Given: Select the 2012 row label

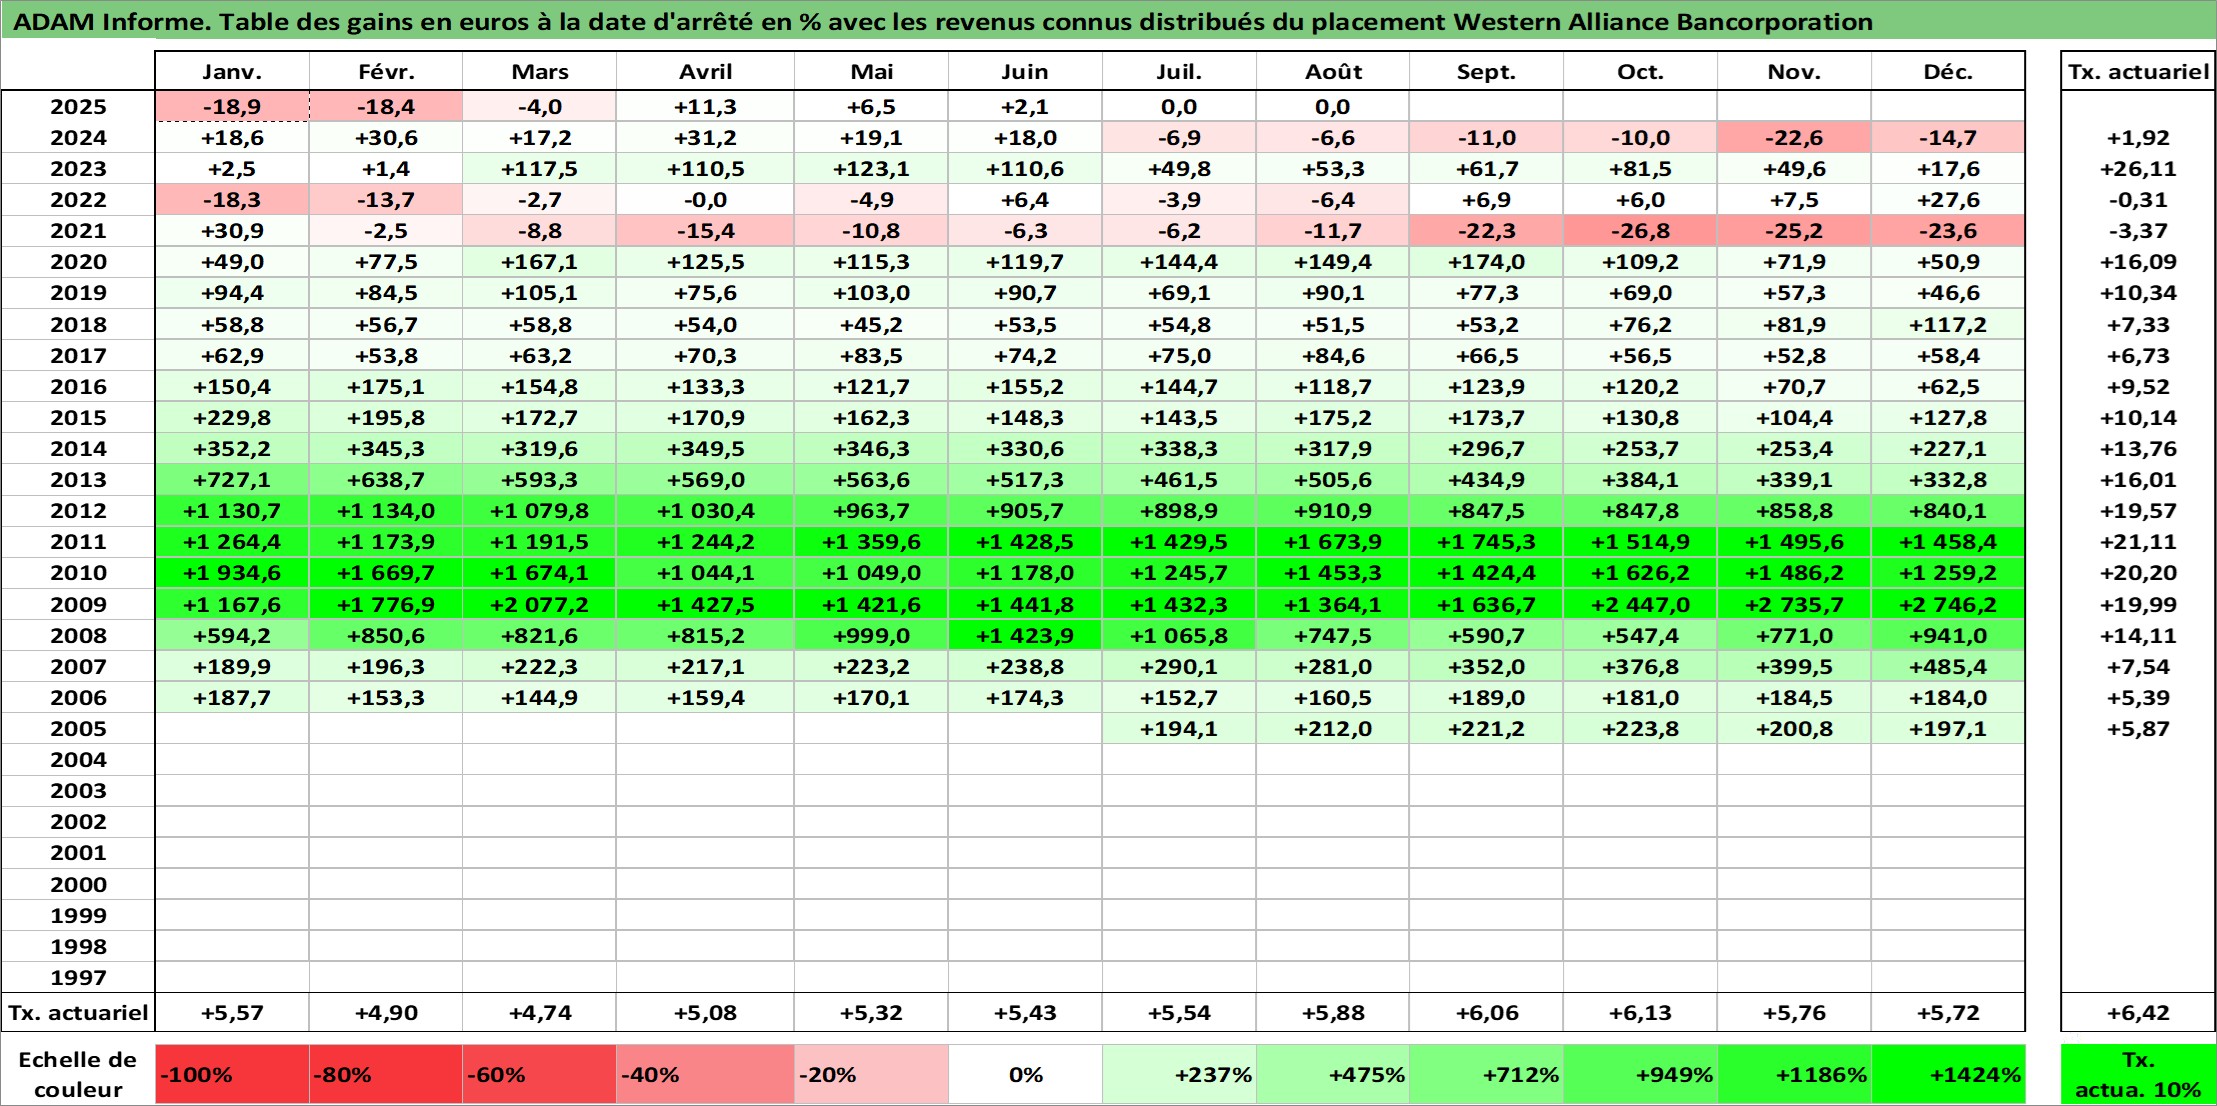Looking at the screenshot, I should click(78, 511).
